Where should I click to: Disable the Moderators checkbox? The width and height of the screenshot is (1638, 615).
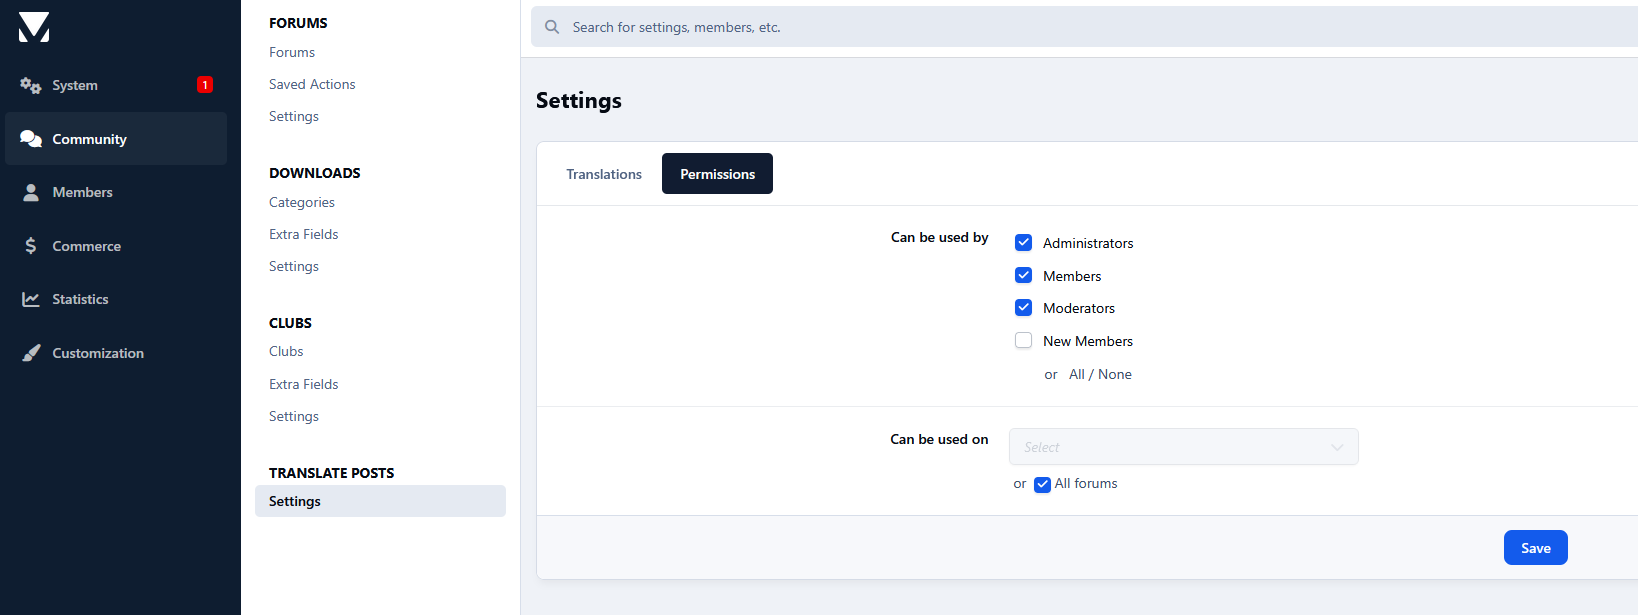coord(1023,308)
